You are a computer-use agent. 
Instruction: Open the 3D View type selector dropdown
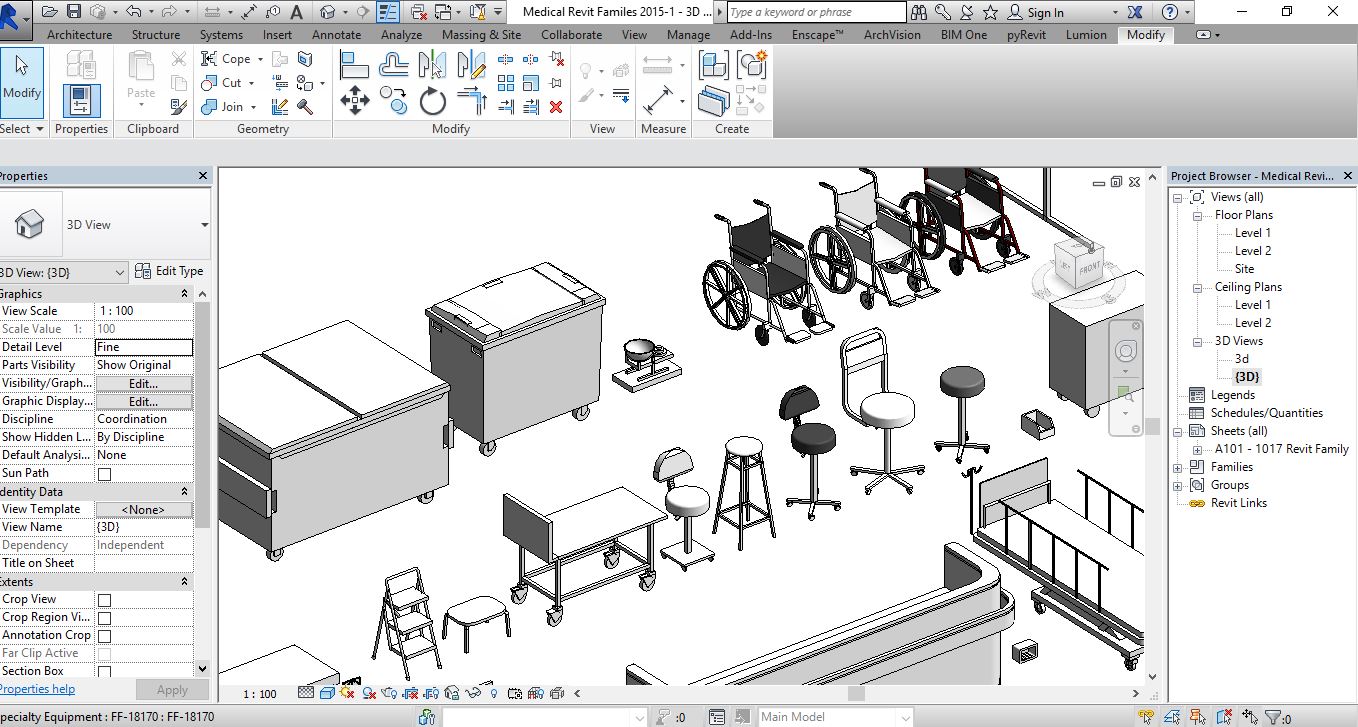(x=204, y=225)
